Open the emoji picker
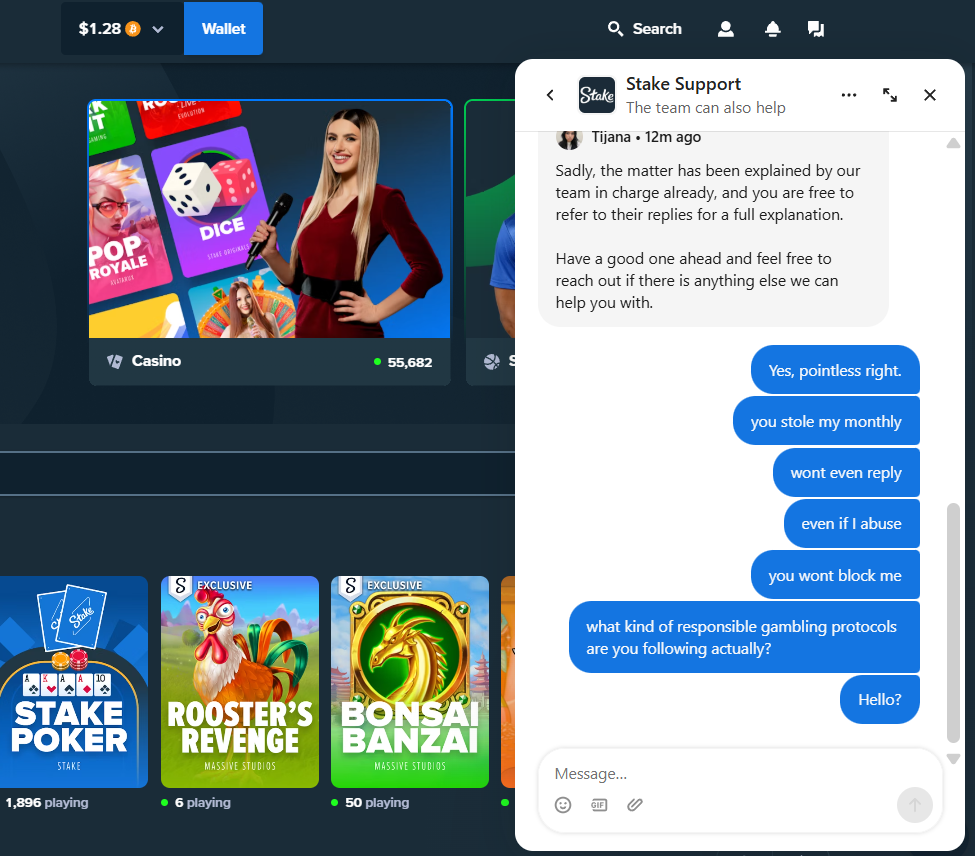Image resolution: width=975 pixels, height=856 pixels. (x=563, y=805)
